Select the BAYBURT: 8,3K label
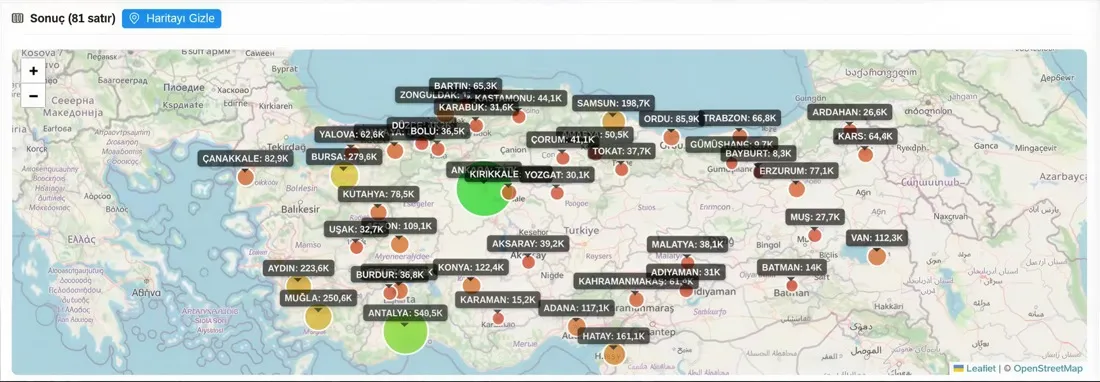Screen dimensions: 1100x382 [x=758, y=153]
